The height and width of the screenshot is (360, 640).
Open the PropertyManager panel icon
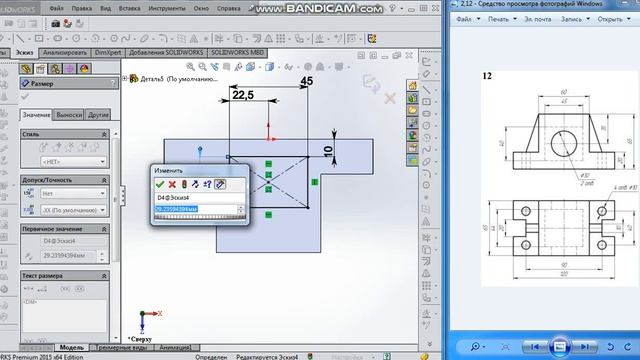(x=40, y=69)
